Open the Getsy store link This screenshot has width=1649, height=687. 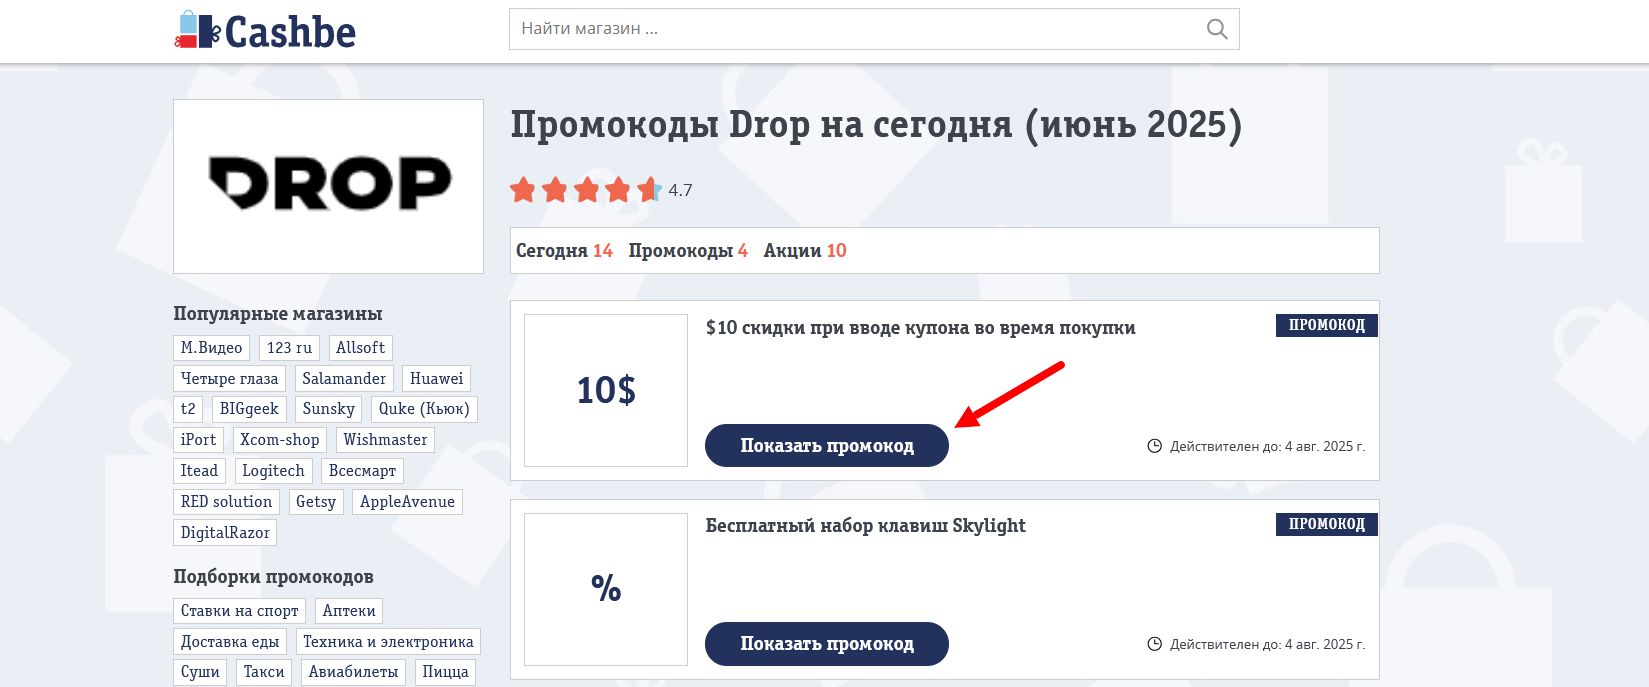316,502
